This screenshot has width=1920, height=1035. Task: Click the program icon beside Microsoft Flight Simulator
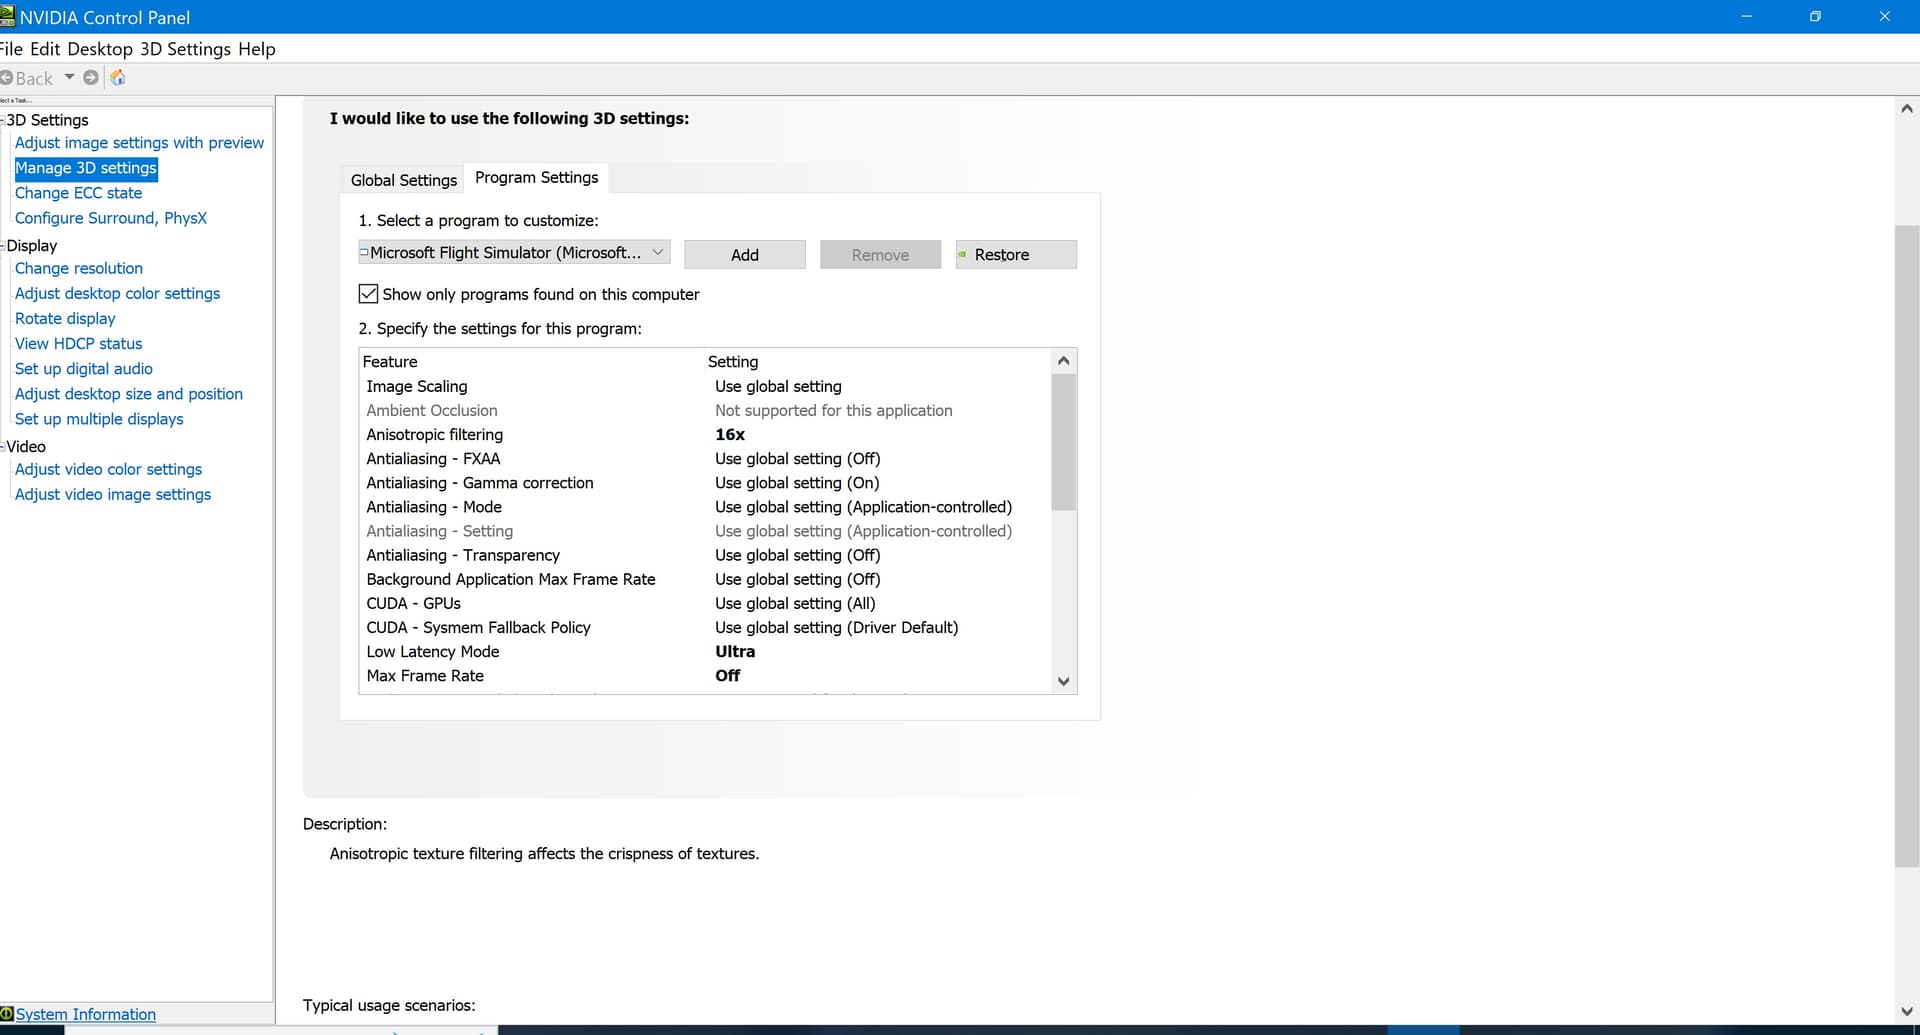click(364, 253)
